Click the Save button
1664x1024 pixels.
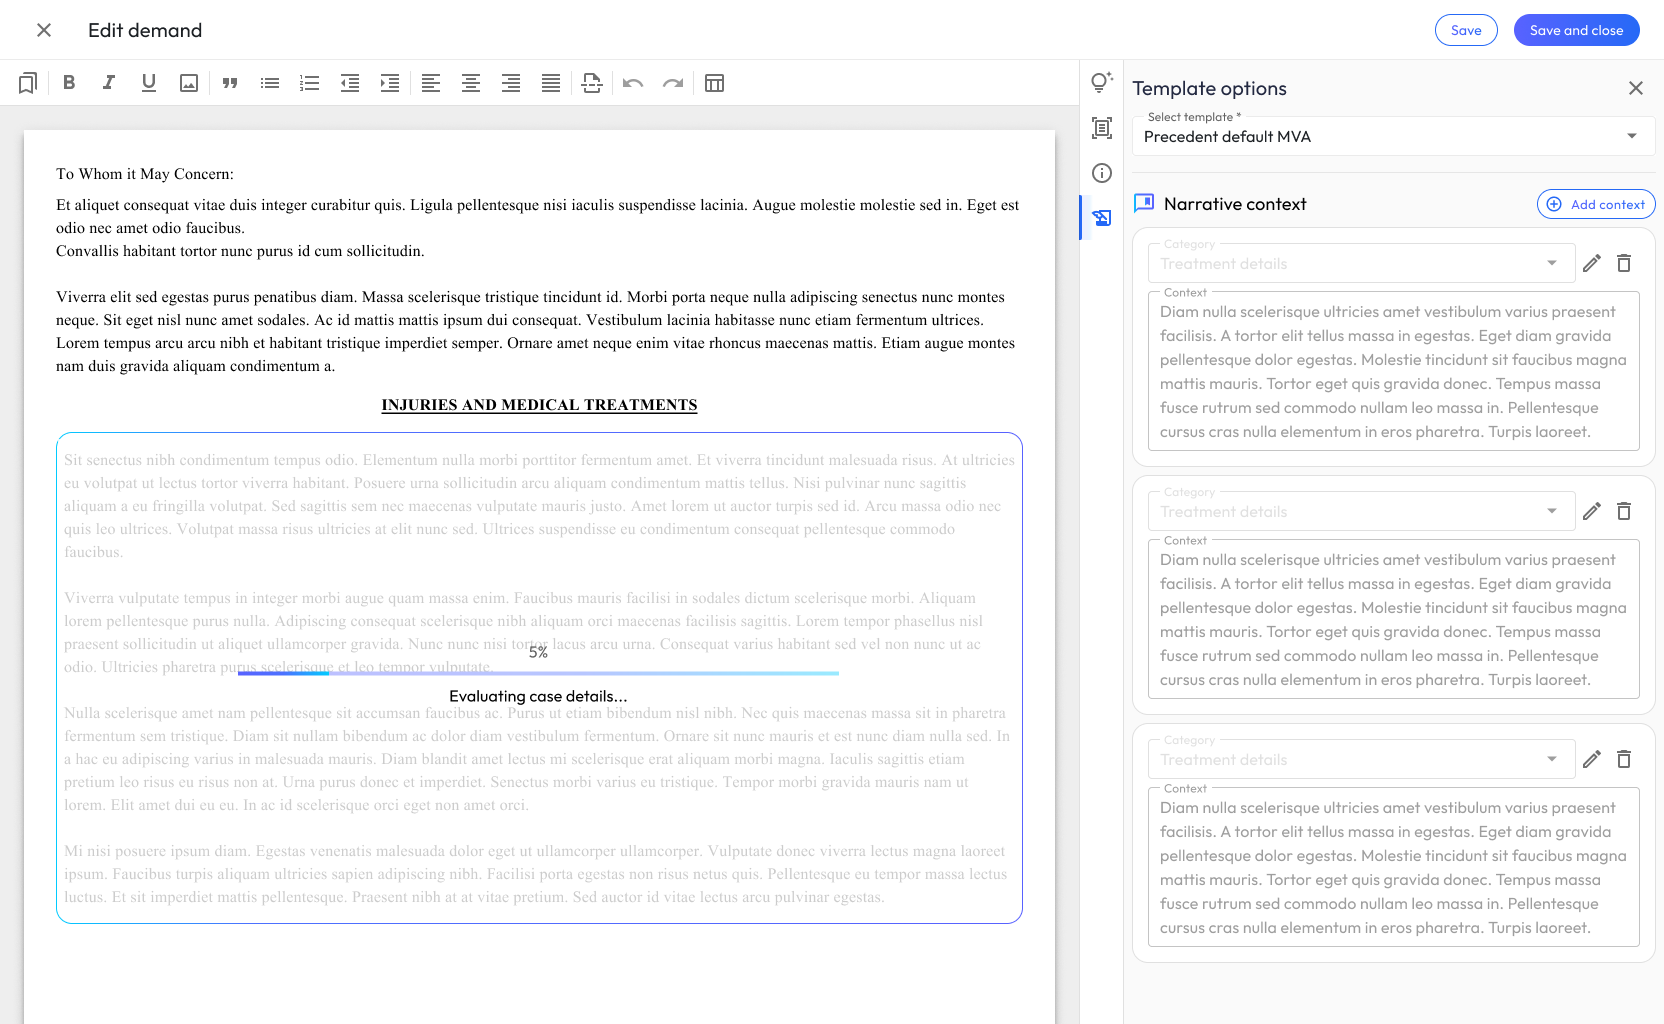1466,30
